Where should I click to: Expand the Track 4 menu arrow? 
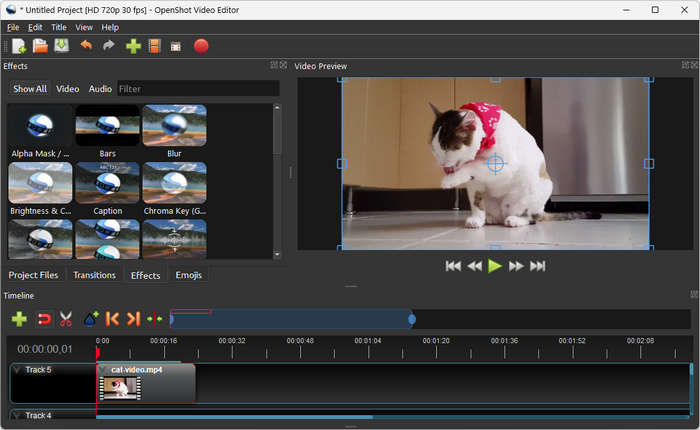tap(17, 416)
